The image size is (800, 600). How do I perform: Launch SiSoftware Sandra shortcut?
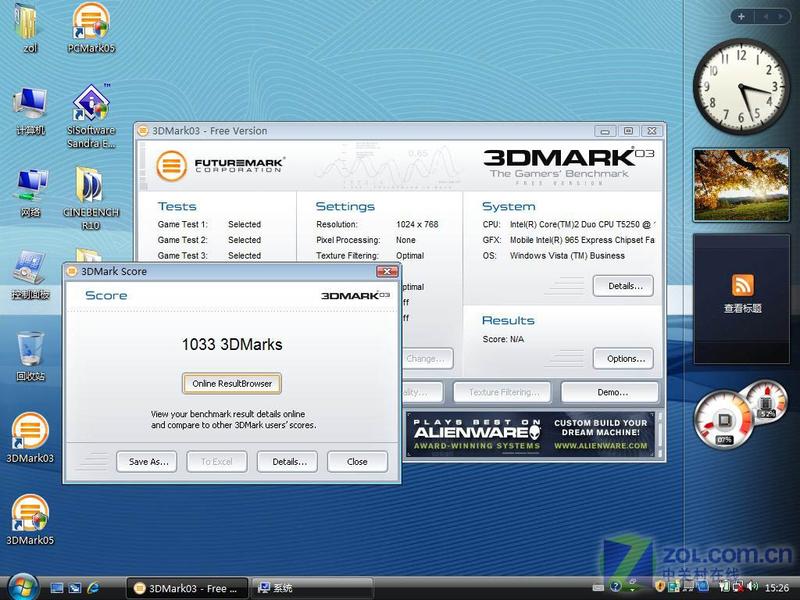click(91, 116)
